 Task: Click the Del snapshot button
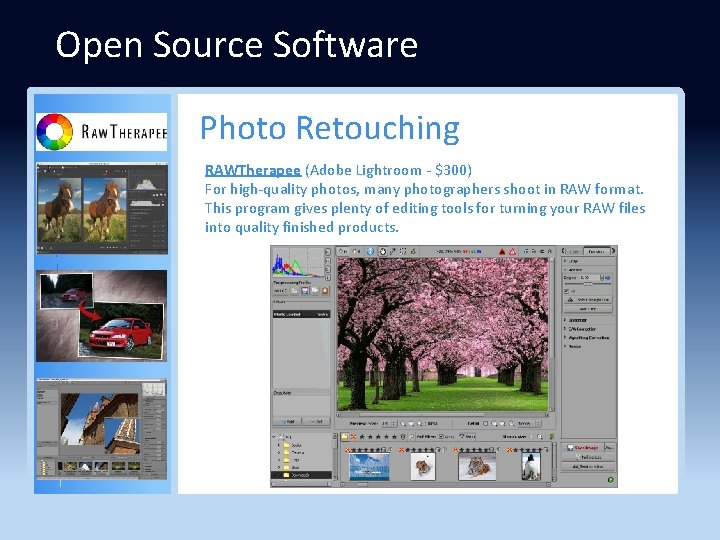tap(316, 422)
